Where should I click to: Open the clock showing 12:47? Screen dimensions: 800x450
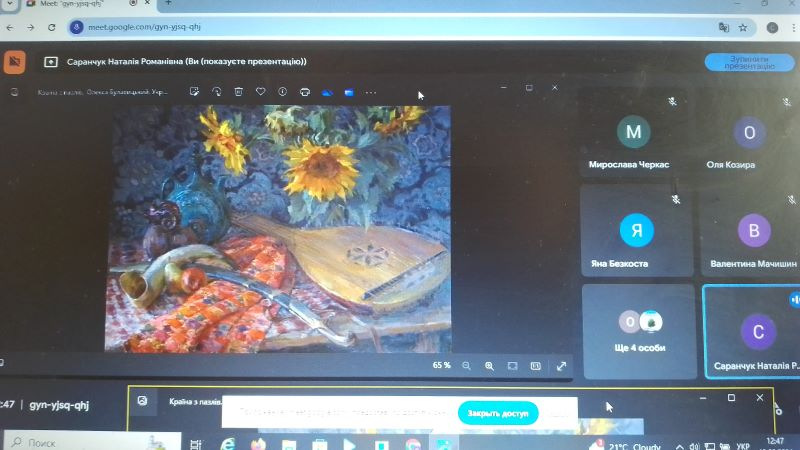(775, 443)
